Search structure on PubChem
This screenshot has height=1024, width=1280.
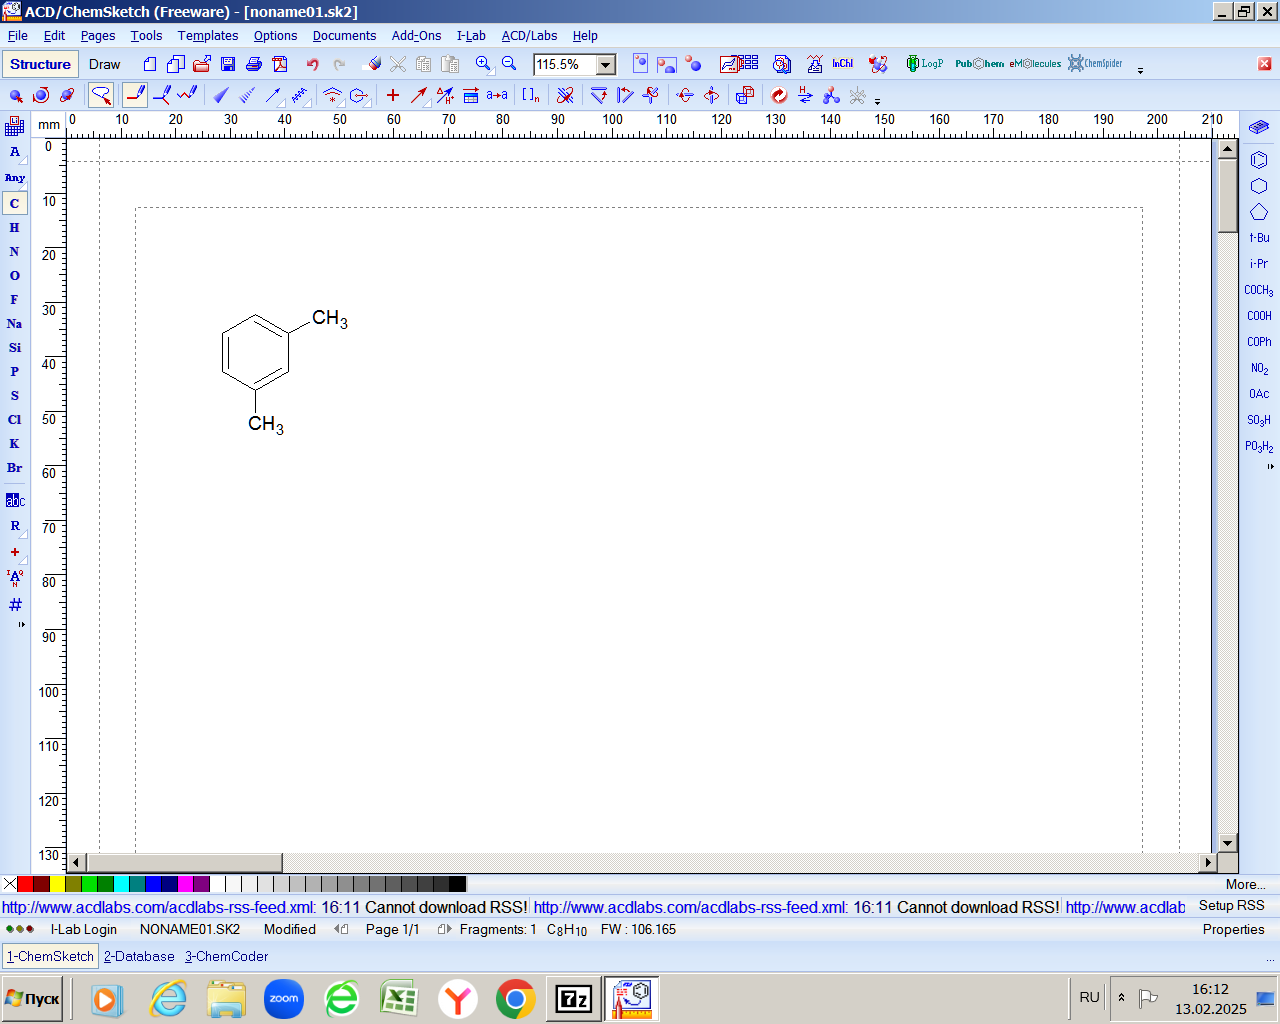[979, 64]
